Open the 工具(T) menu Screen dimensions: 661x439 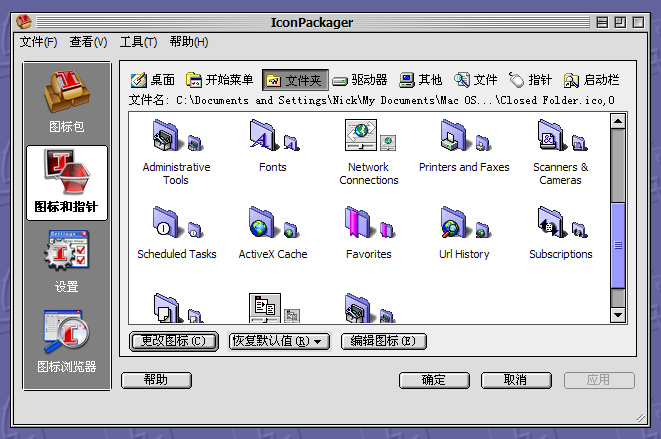(138, 42)
